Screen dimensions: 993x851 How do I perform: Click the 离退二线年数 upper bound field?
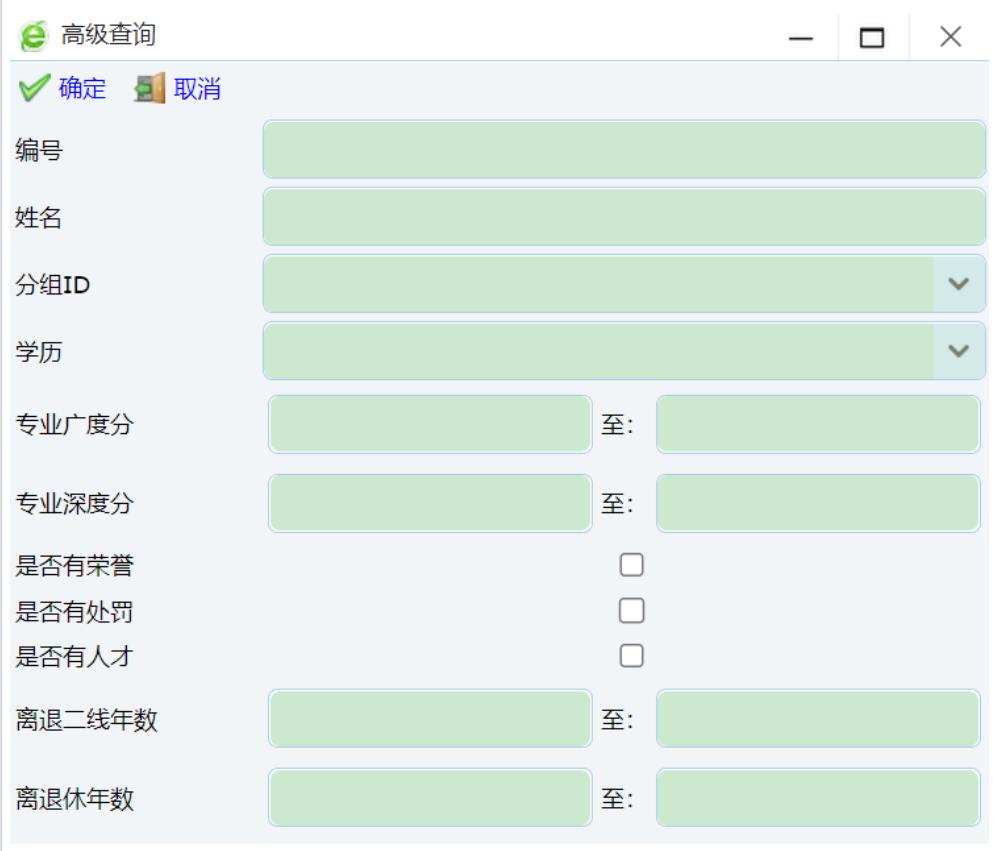(817, 718)
